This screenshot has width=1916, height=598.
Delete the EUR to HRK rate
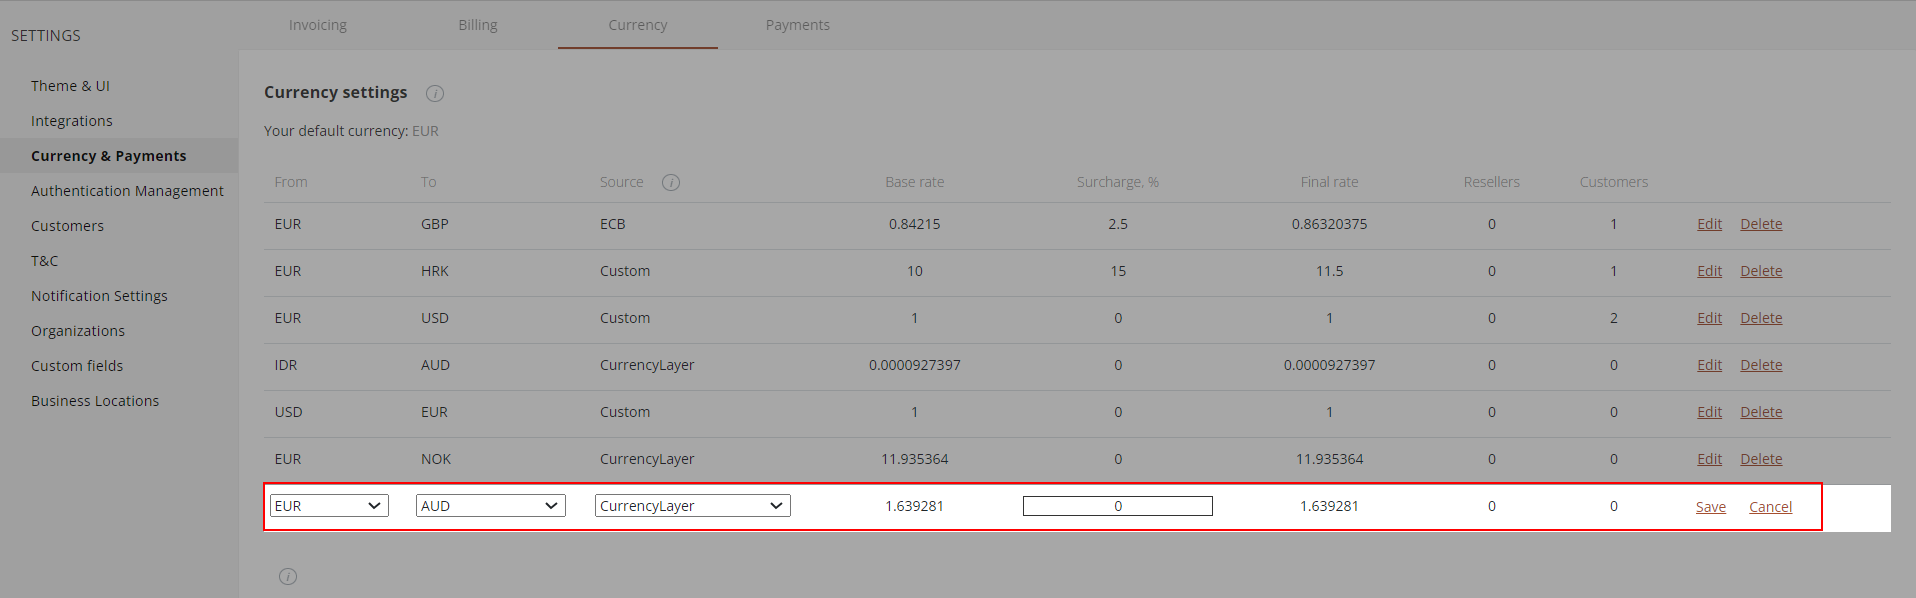pos(1761,271)
